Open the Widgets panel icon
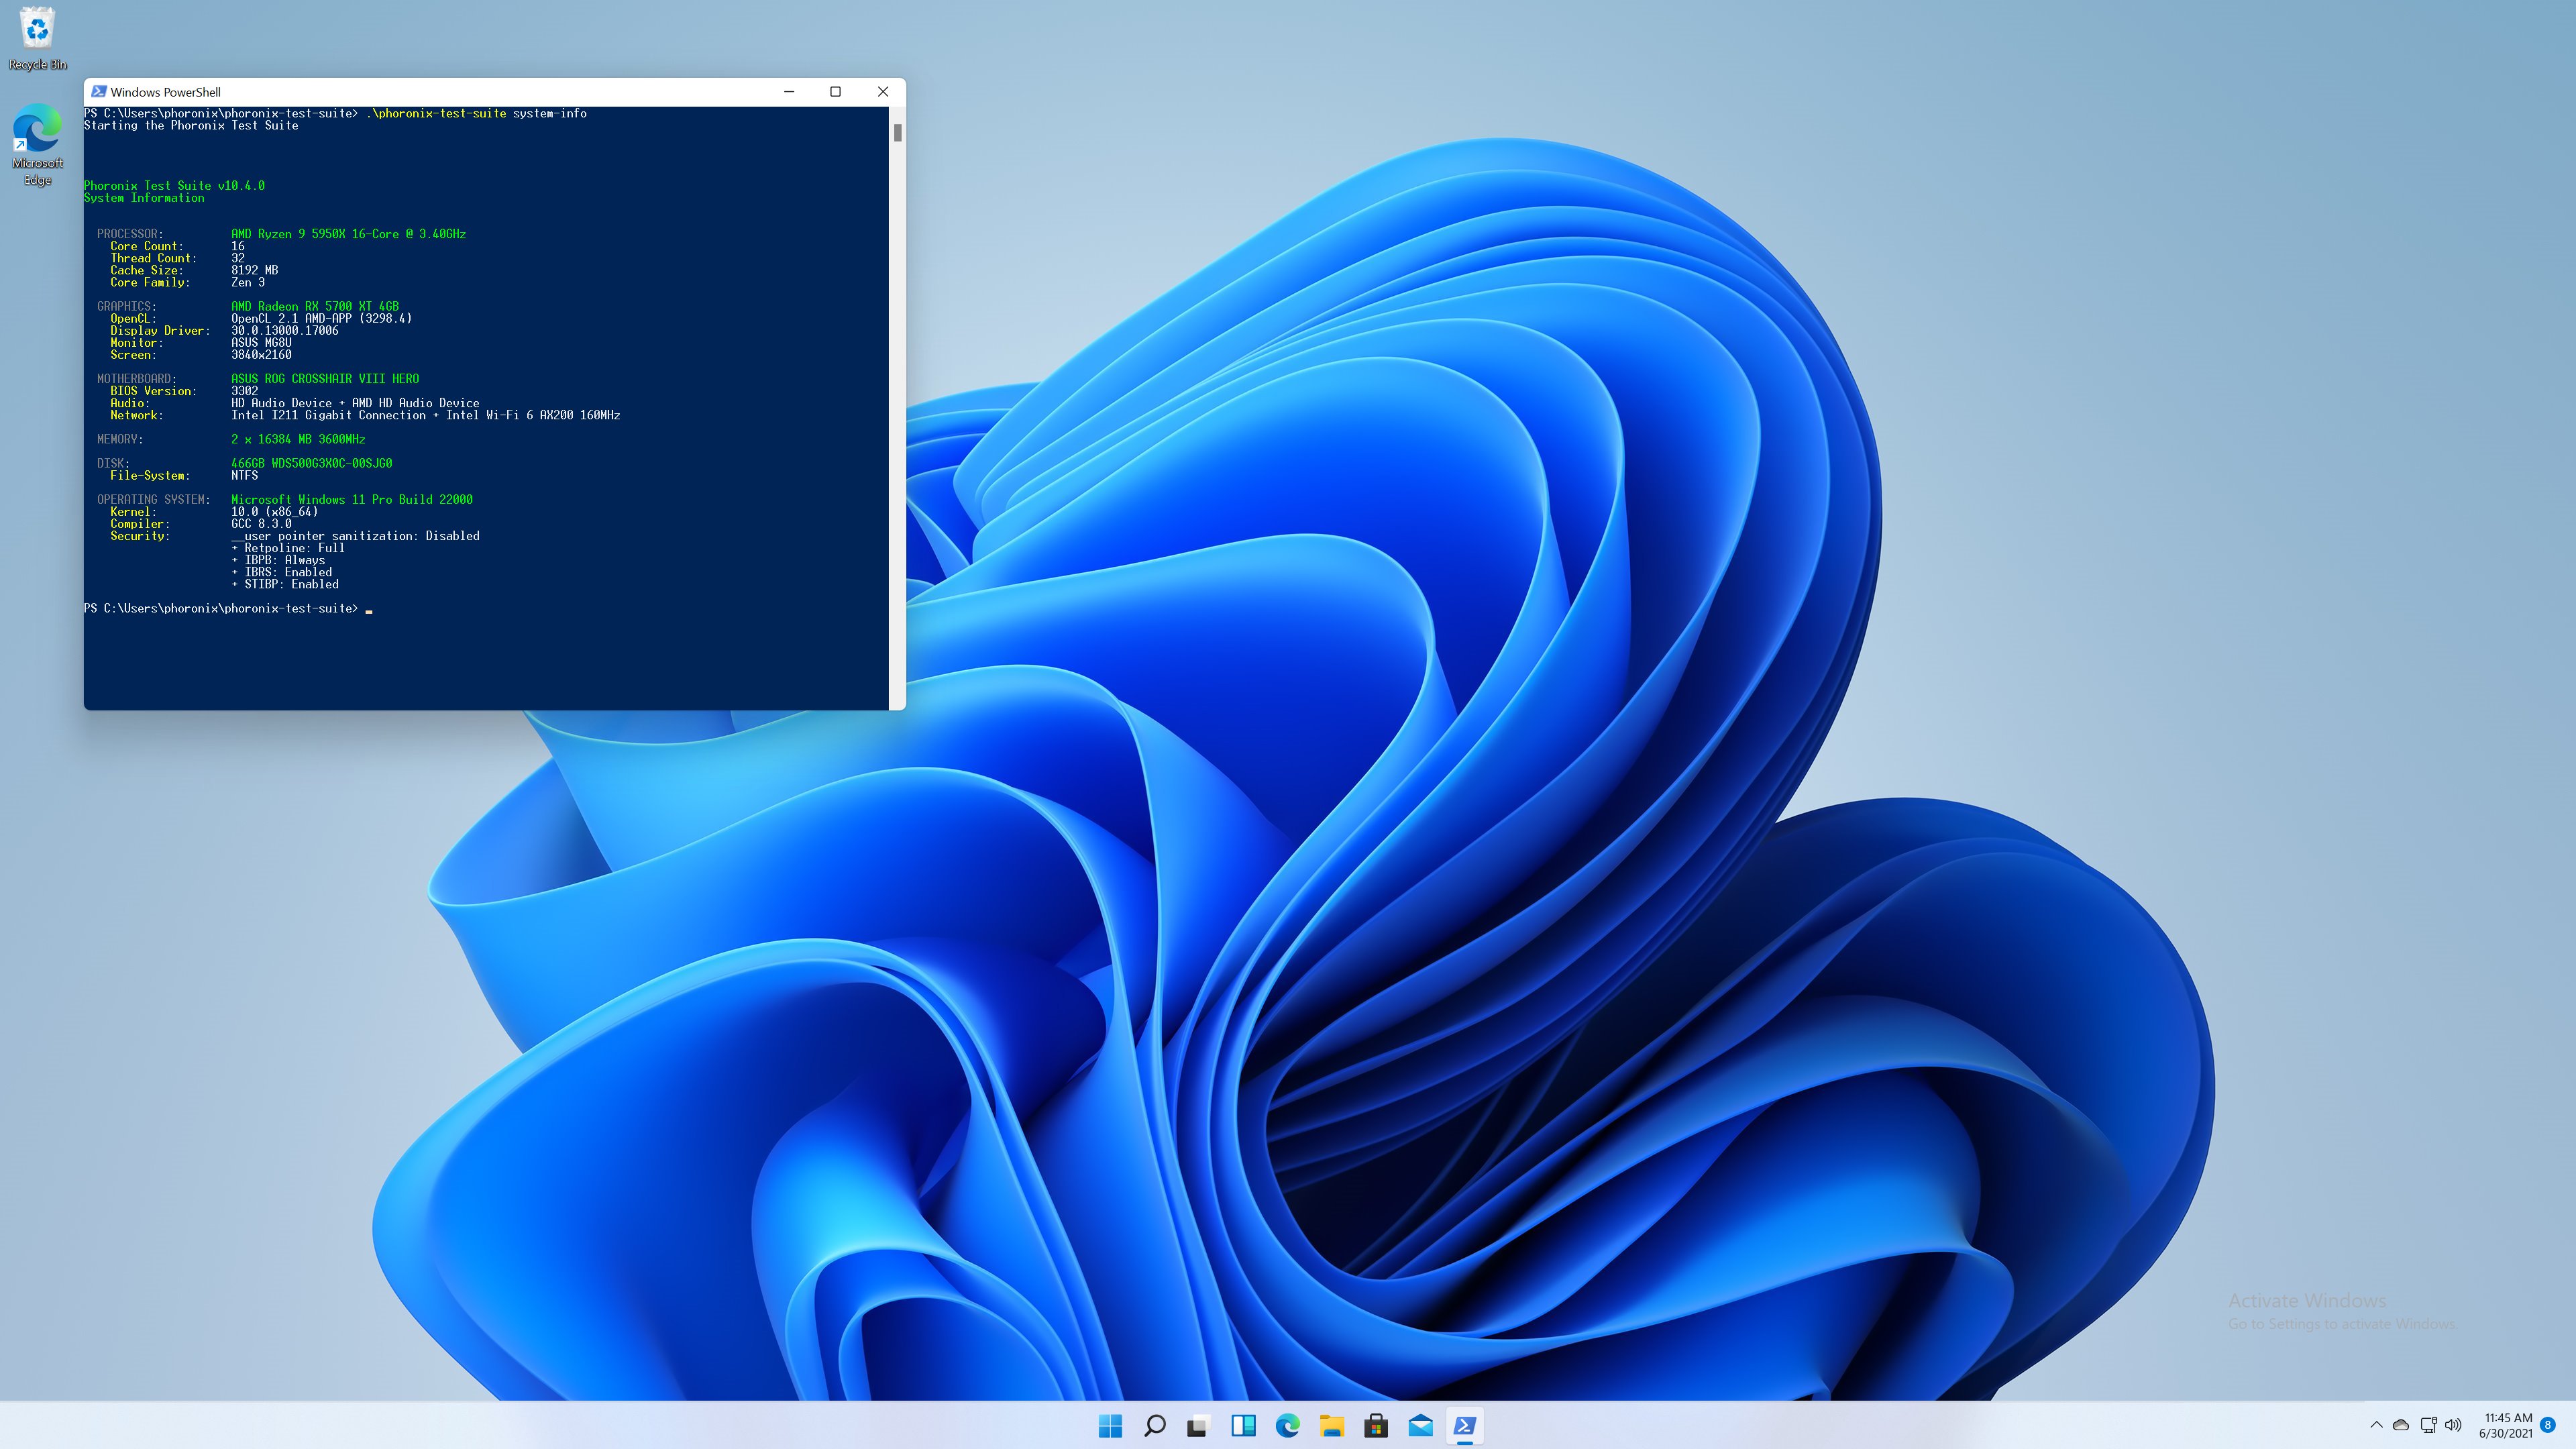Viewport: 2576px width, 1449px height. point(1243,1426)
